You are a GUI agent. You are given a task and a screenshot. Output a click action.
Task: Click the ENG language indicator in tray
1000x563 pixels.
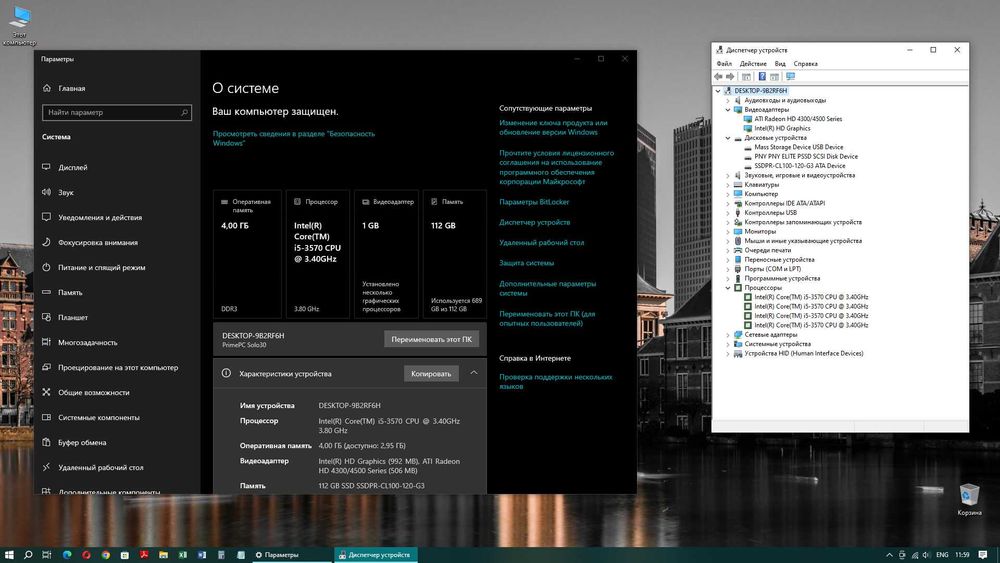(942, 555)
